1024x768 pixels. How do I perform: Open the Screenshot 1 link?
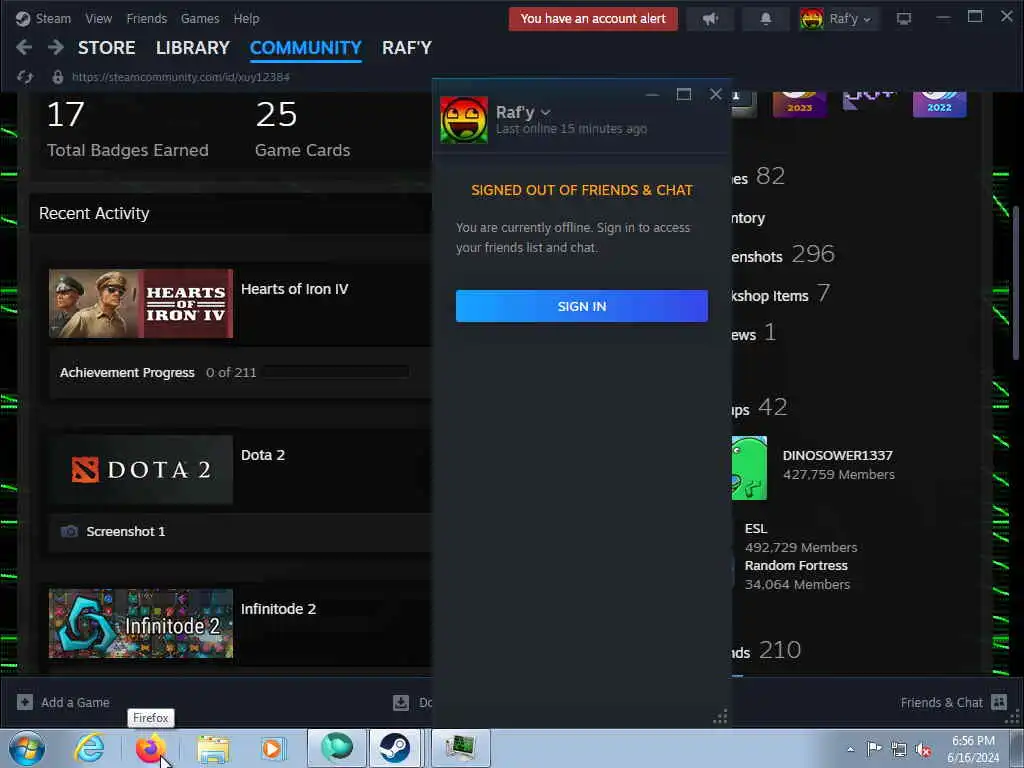[x=125, y=532]
